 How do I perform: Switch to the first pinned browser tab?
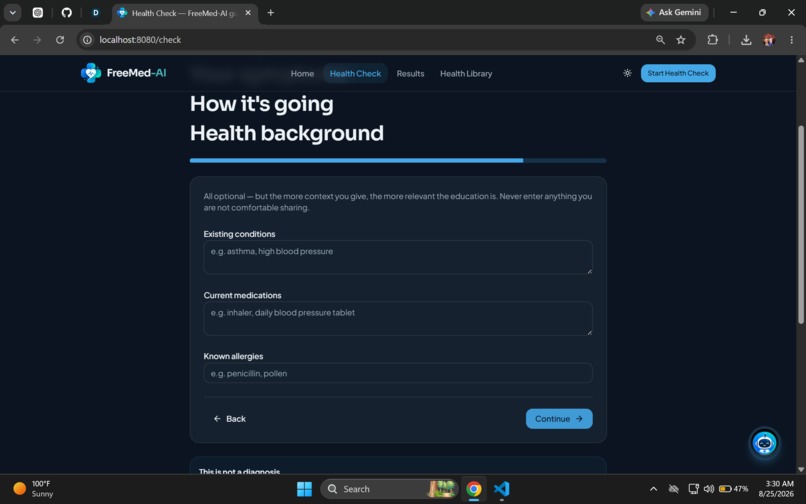pos(38,13)
